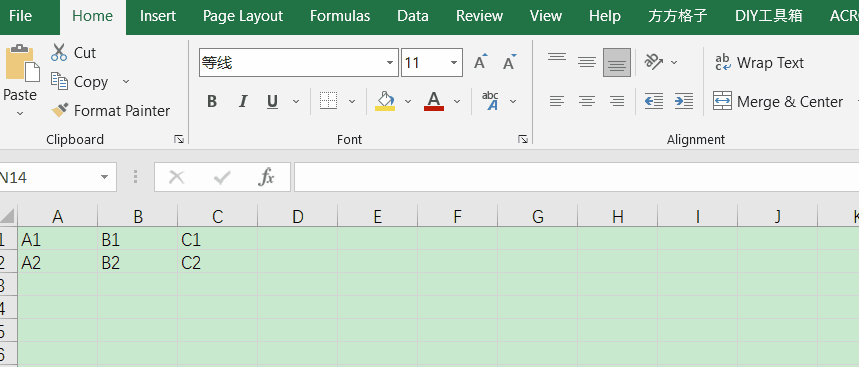
Task: Align text right
Action: pos(617,101)
